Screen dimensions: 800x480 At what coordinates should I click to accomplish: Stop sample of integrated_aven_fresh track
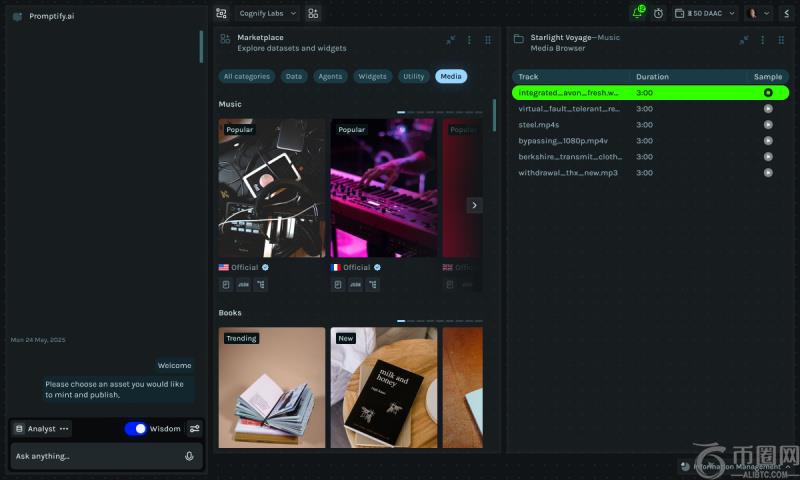[x=768, y=93]
